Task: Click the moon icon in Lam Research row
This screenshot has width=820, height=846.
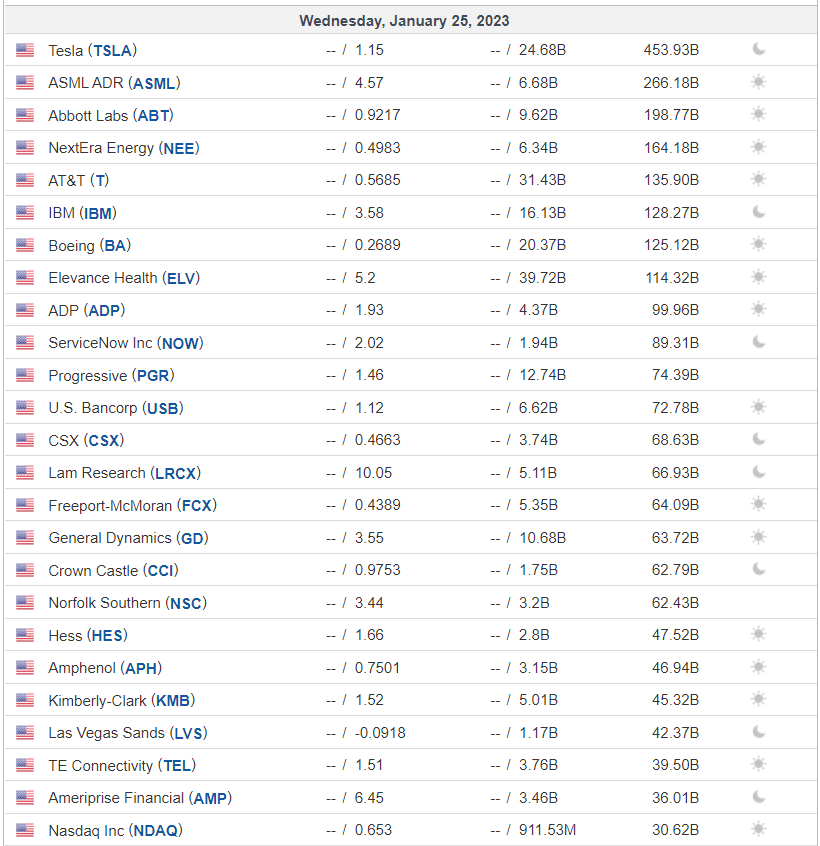Action: coord(758,472)
